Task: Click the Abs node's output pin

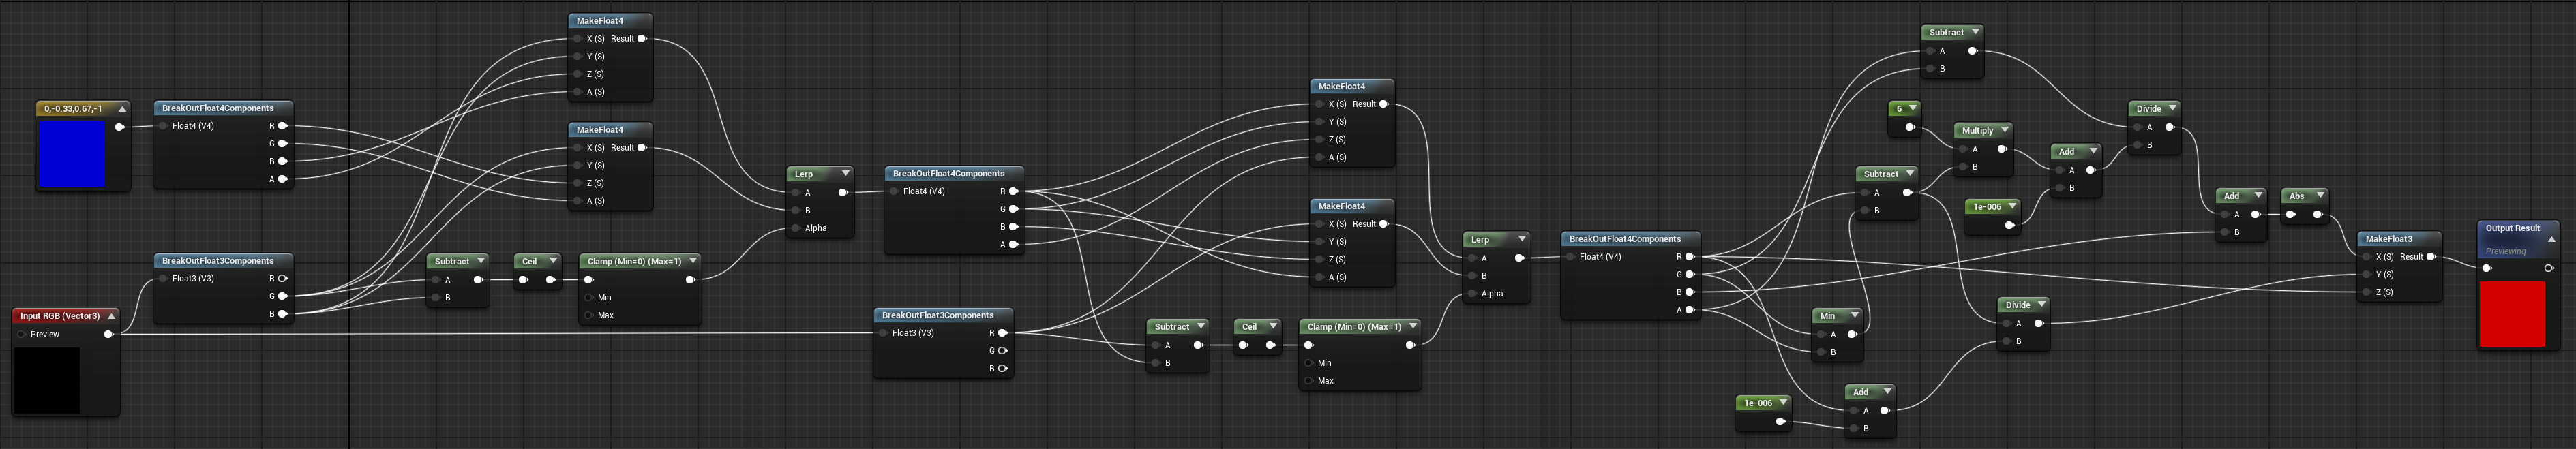Action: pos(2319,214)
